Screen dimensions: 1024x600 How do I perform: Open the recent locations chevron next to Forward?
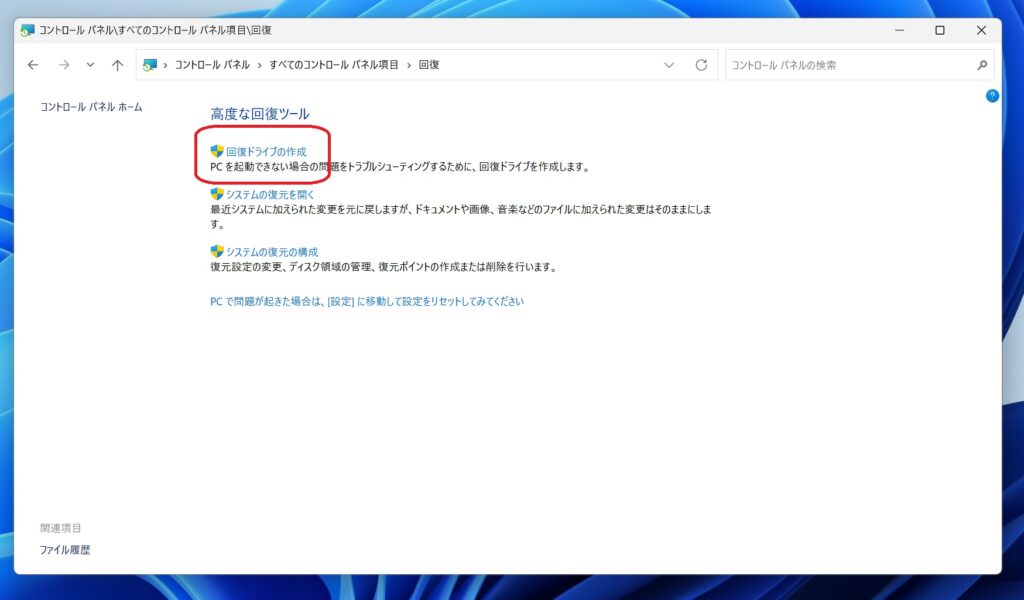(x=90, y=65)
